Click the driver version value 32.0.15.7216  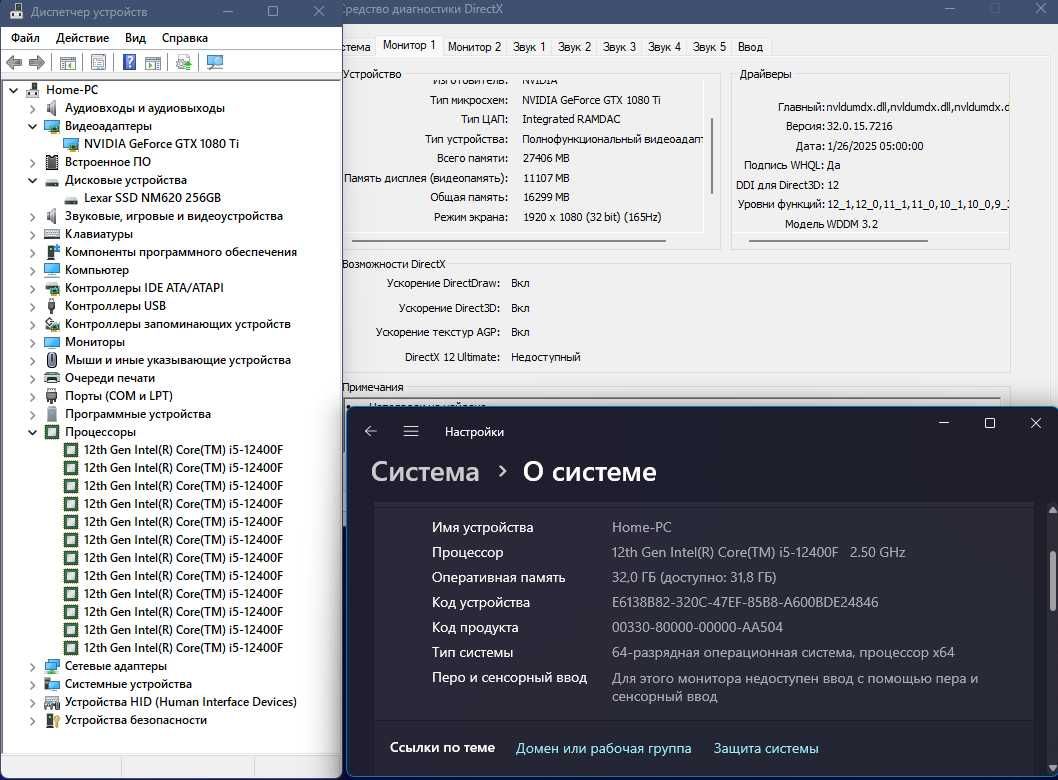860,126
